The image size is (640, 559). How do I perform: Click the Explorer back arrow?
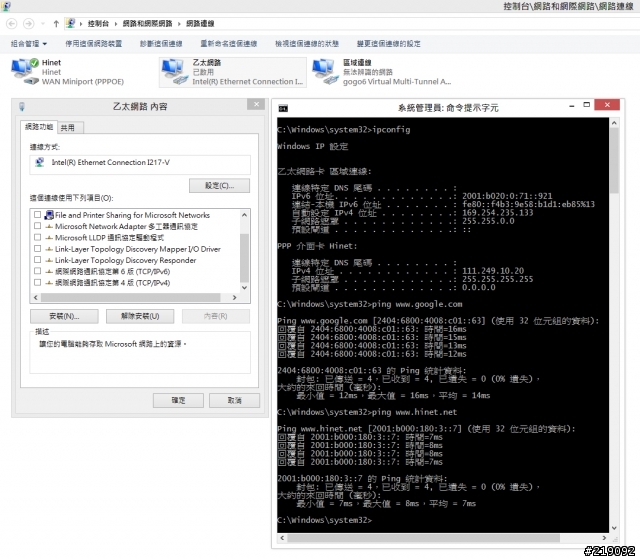12,24
